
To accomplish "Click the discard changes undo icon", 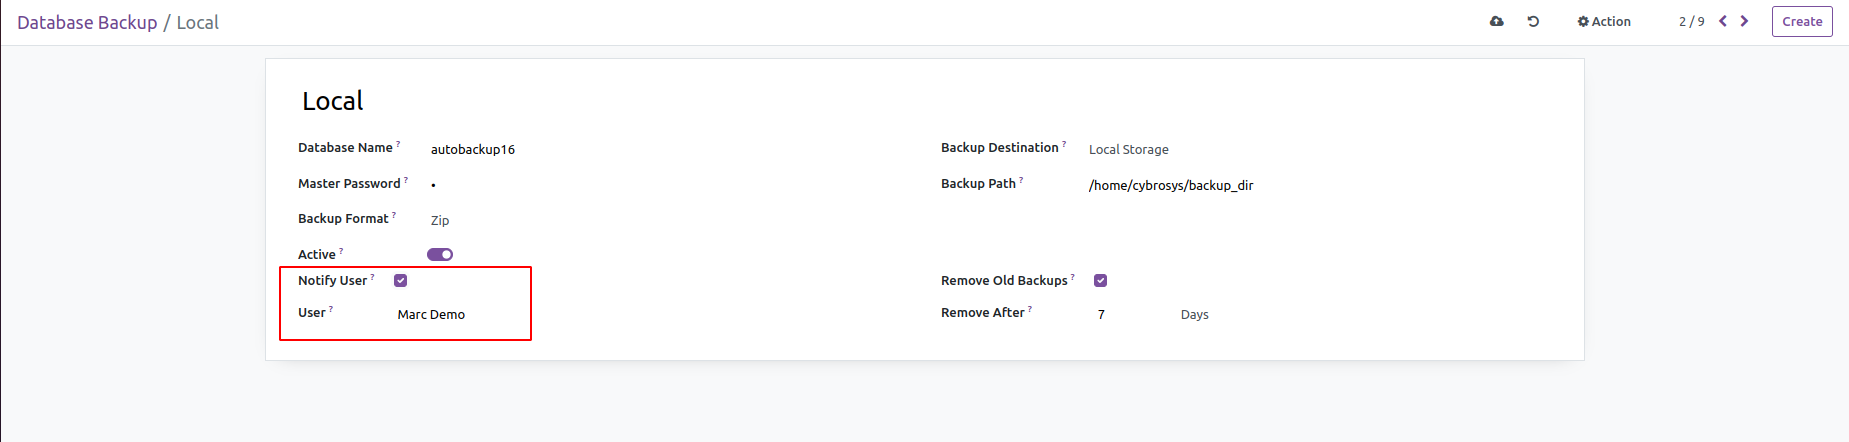I will coord(1533,21).
